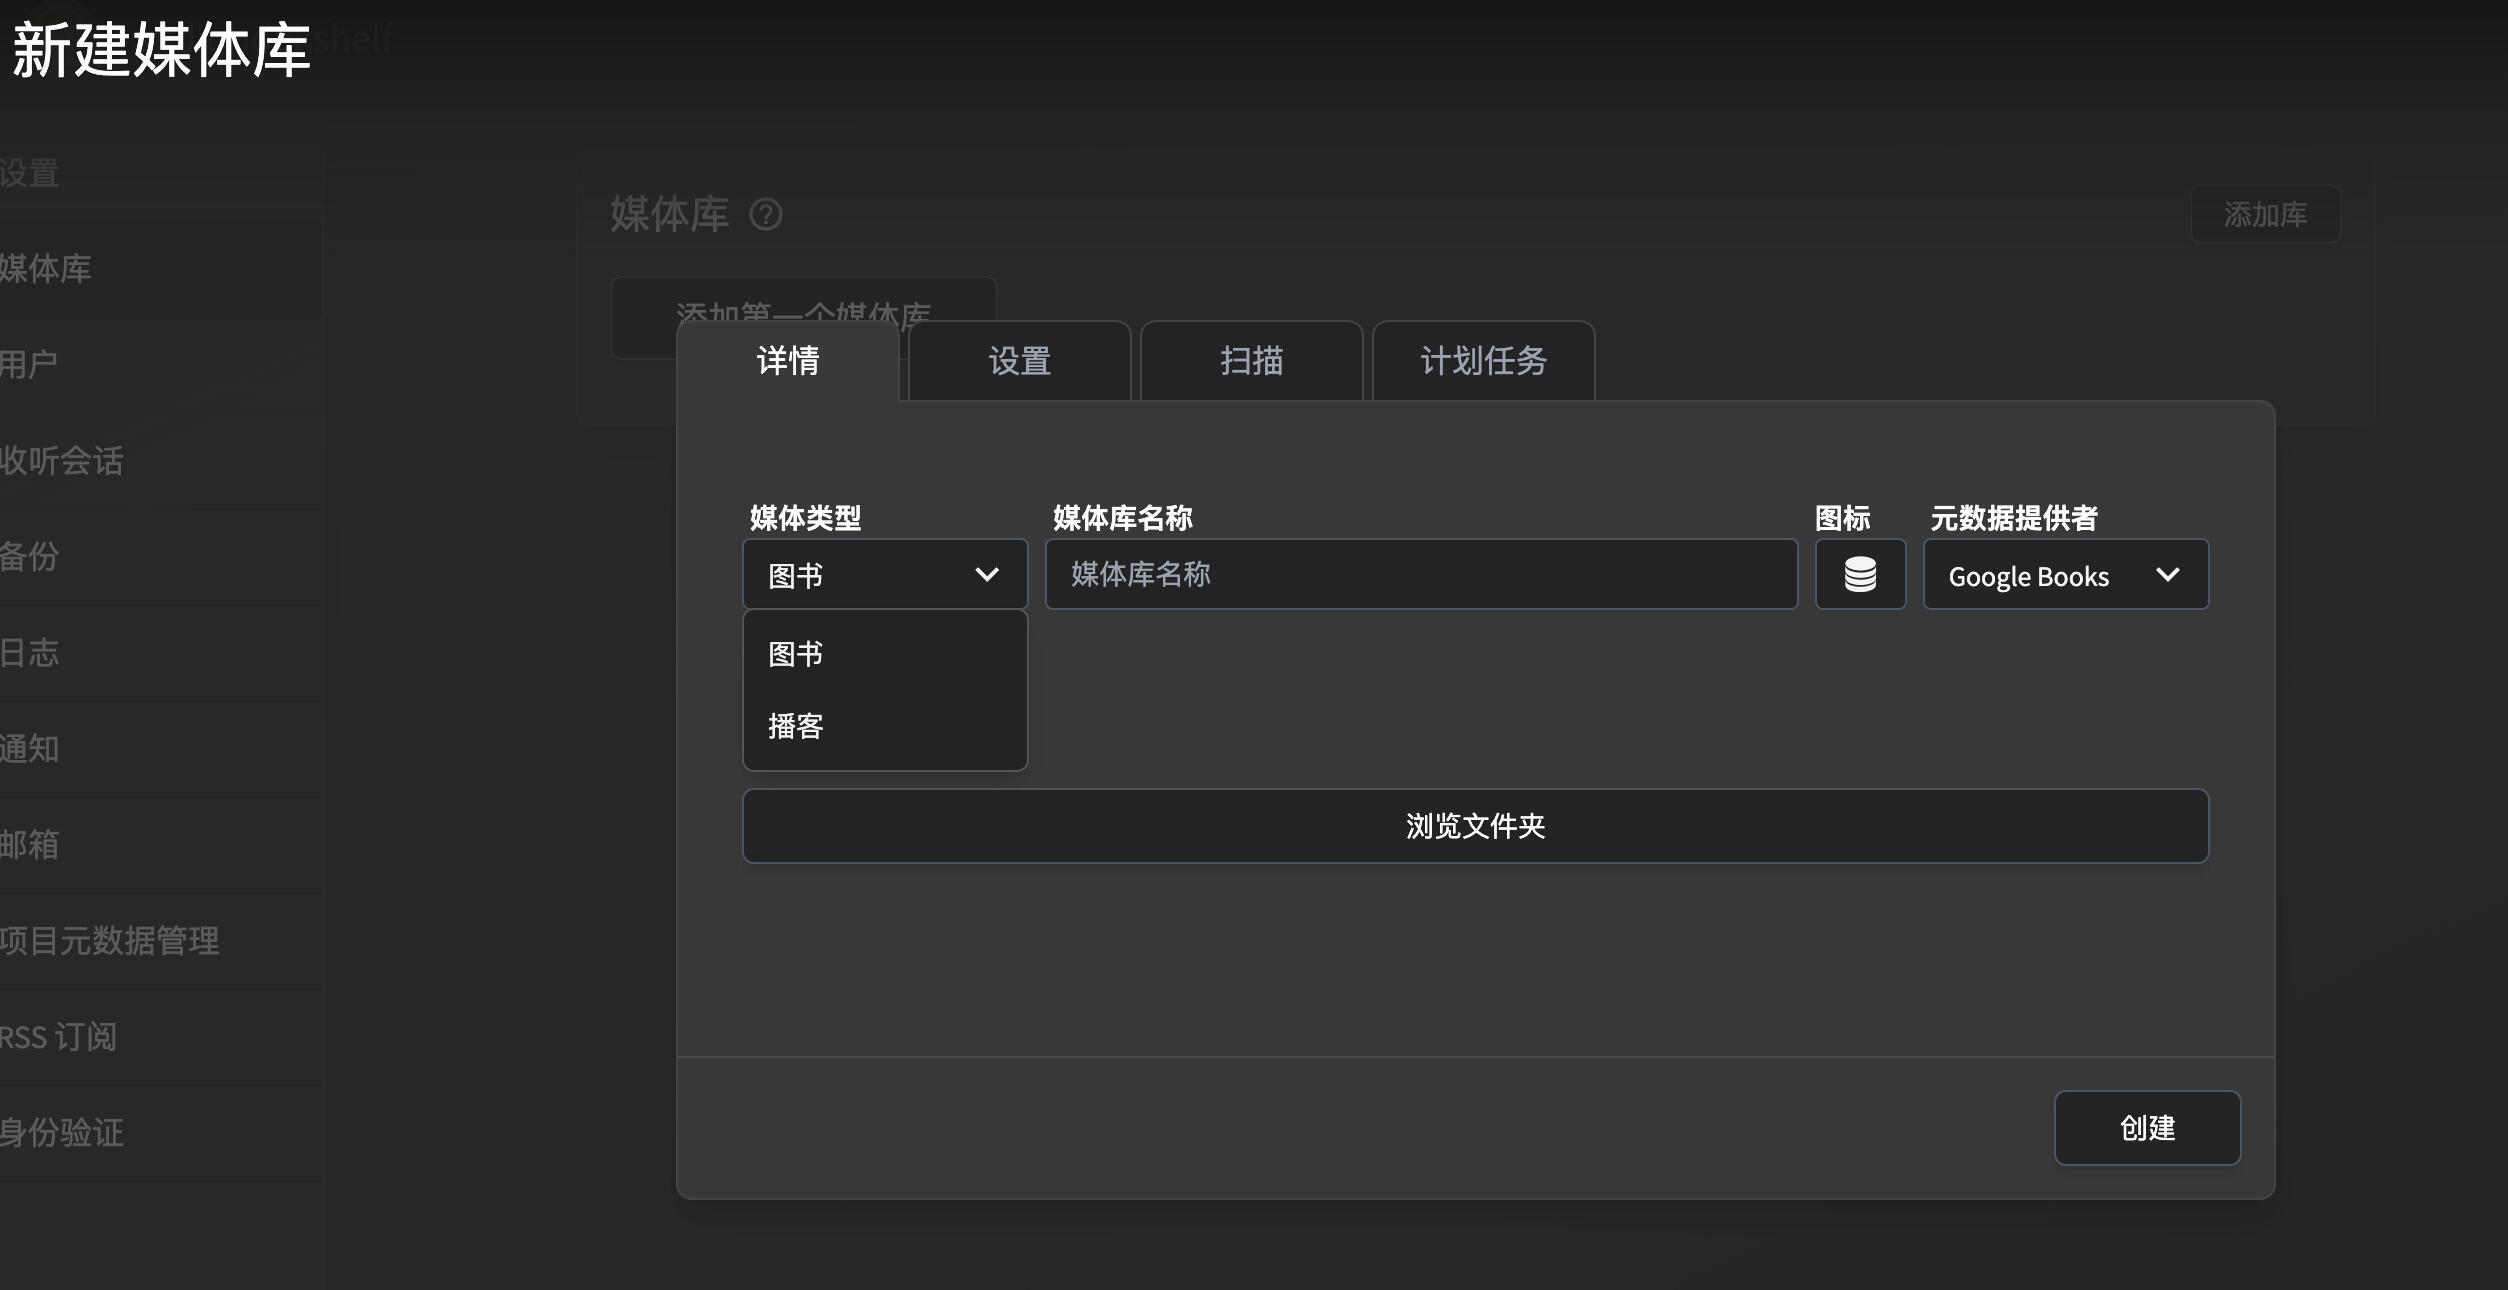Open the 日志 section in sidebar

pos(30,653)
